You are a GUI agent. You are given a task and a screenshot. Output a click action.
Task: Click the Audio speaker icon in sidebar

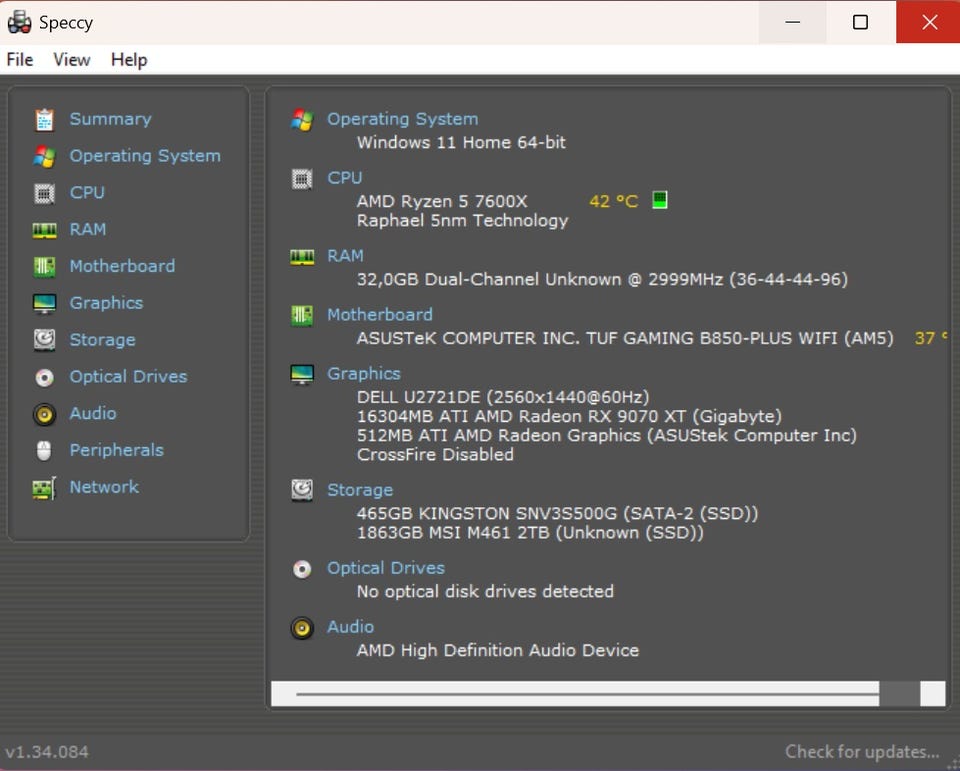44,414
